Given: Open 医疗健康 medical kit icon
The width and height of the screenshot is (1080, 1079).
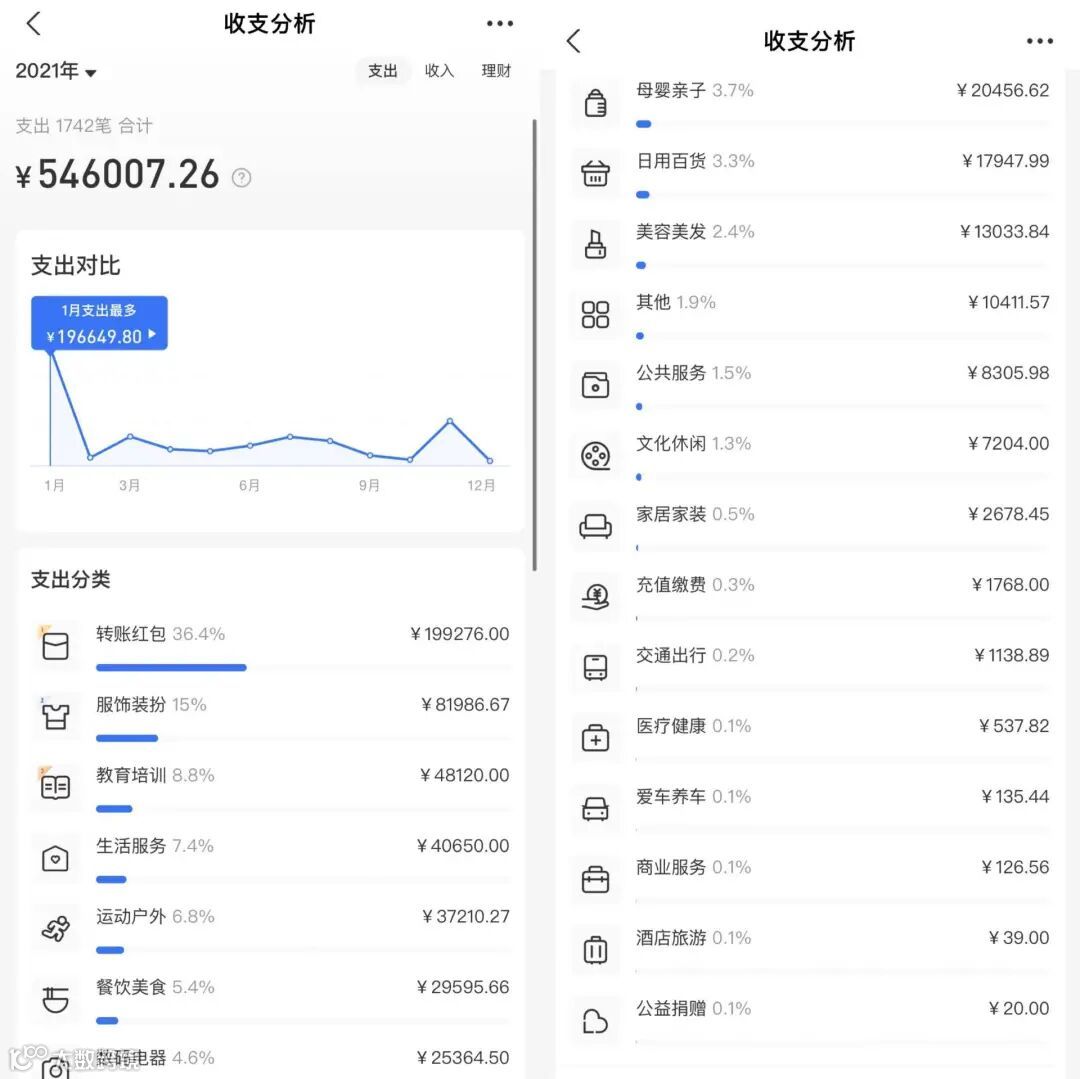Looking at the screenshot, I should (x=595, y=738).
